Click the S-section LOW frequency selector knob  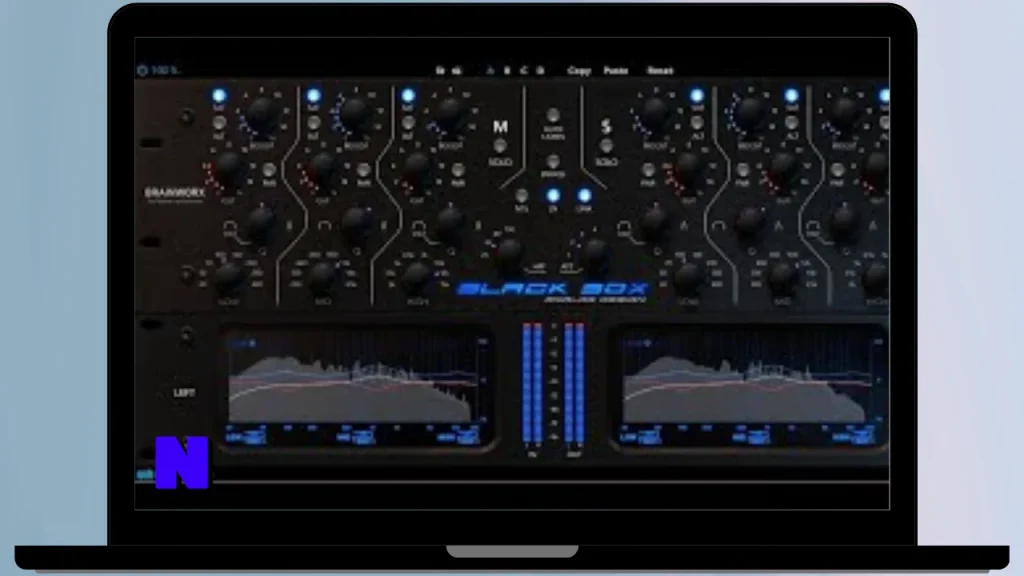(x=688, y=277)
